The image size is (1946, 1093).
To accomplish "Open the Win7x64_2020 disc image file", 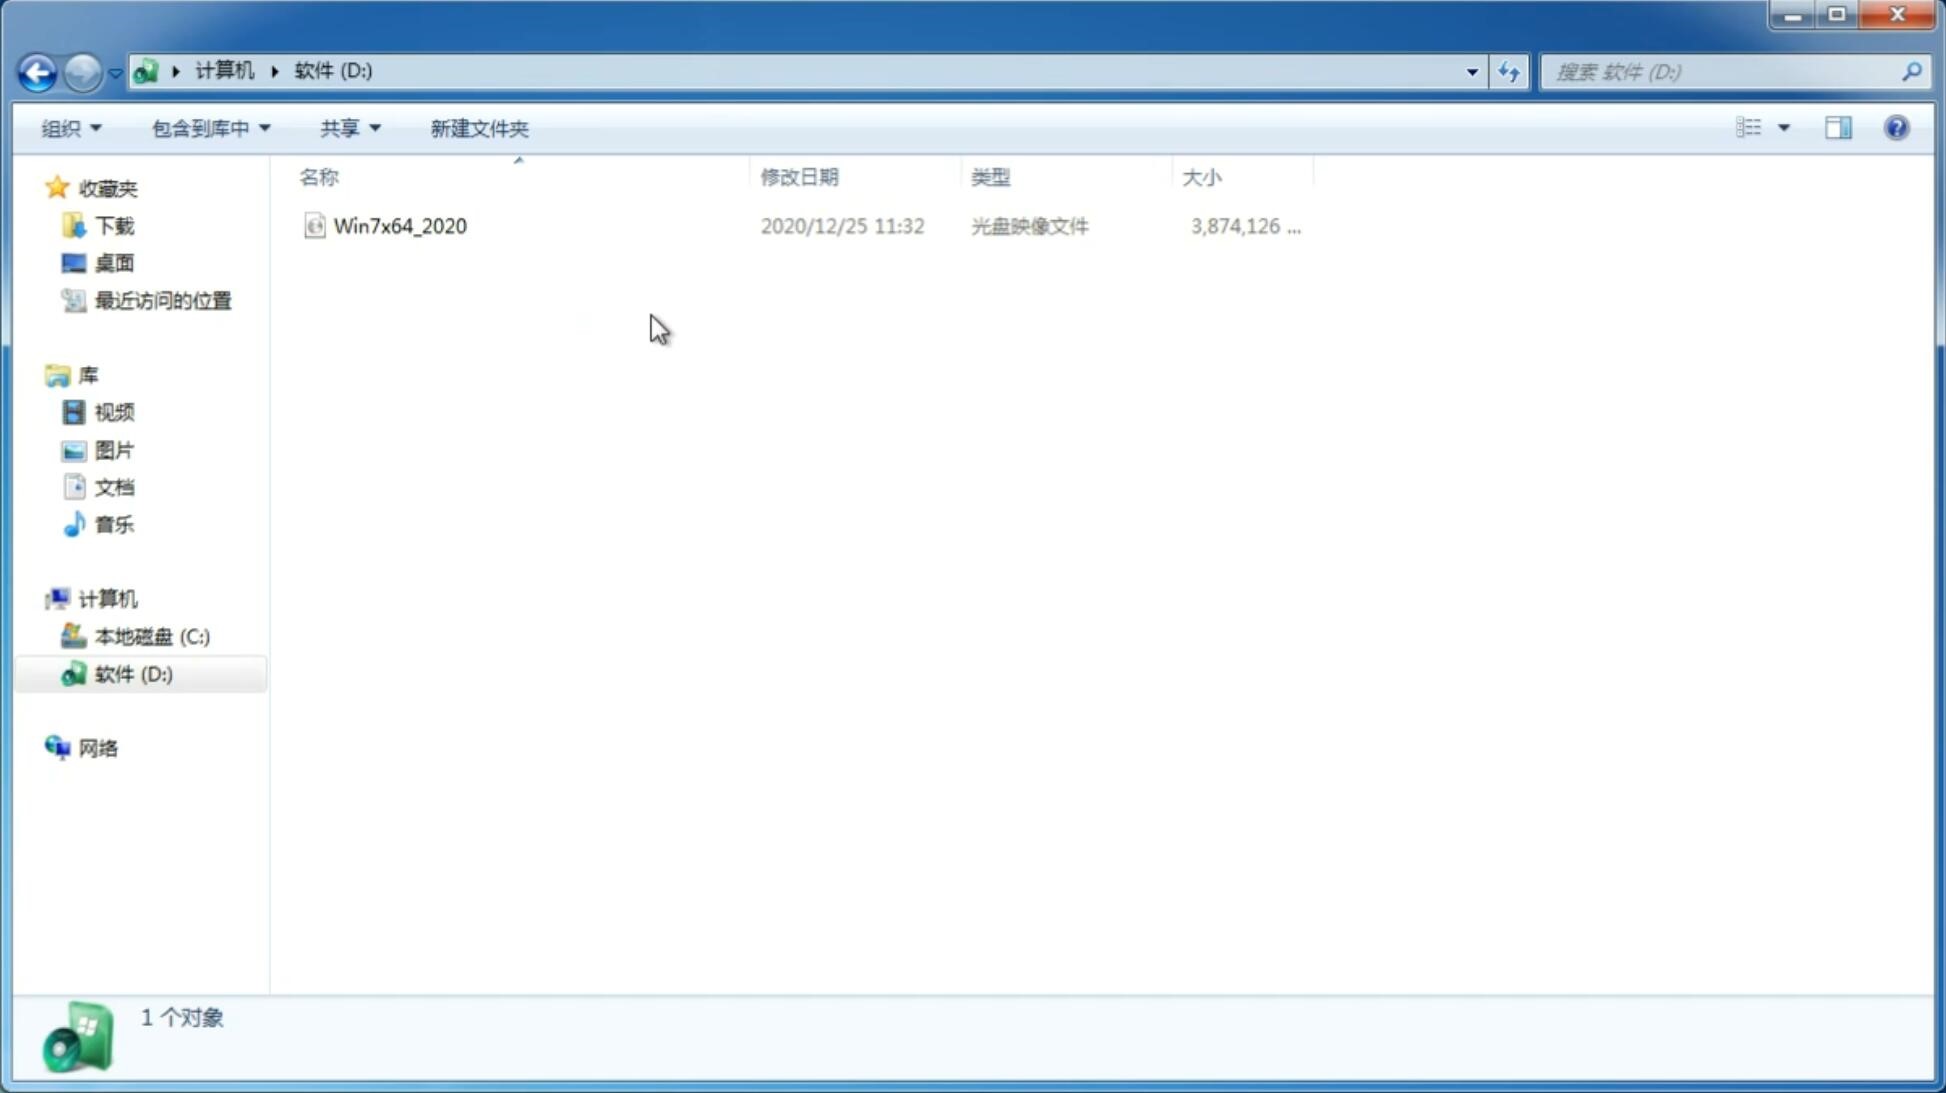I will click(400, 224).
